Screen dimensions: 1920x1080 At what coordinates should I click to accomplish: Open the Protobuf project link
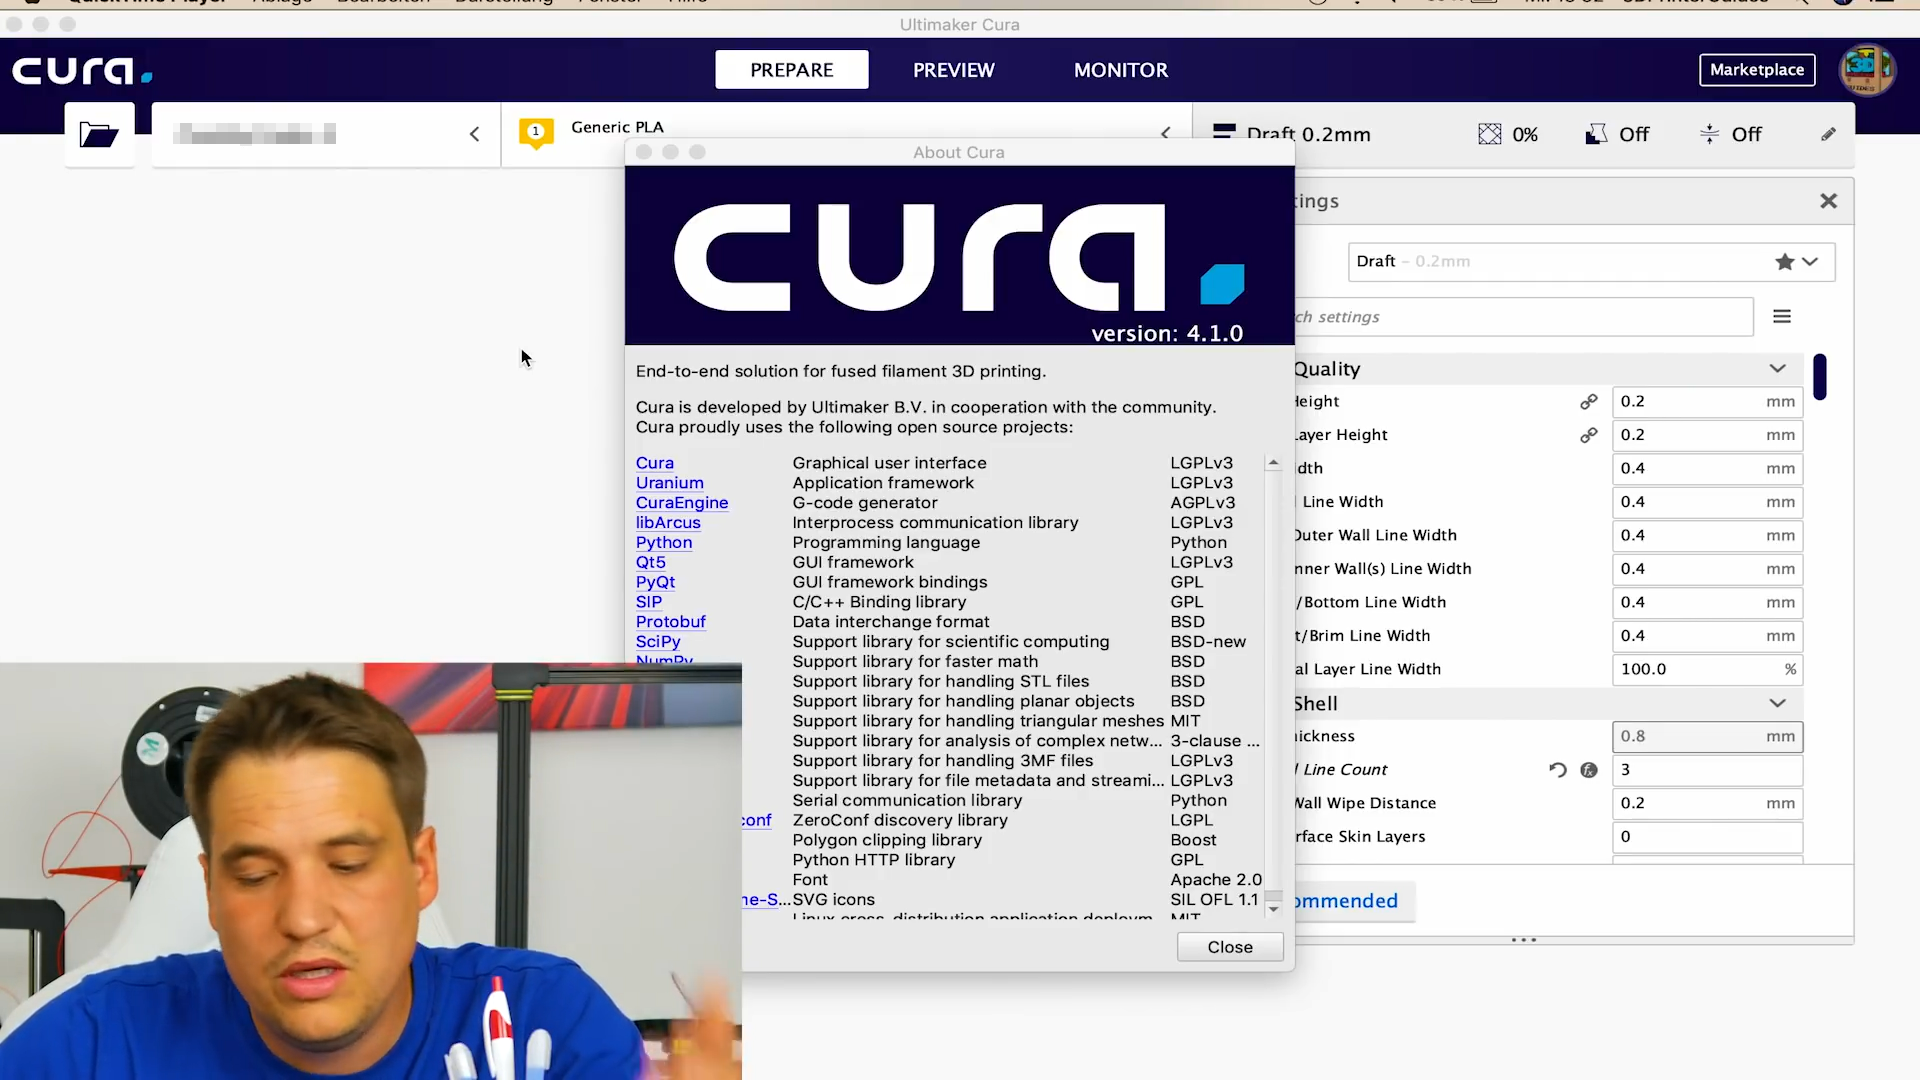(x=671, y=622)
